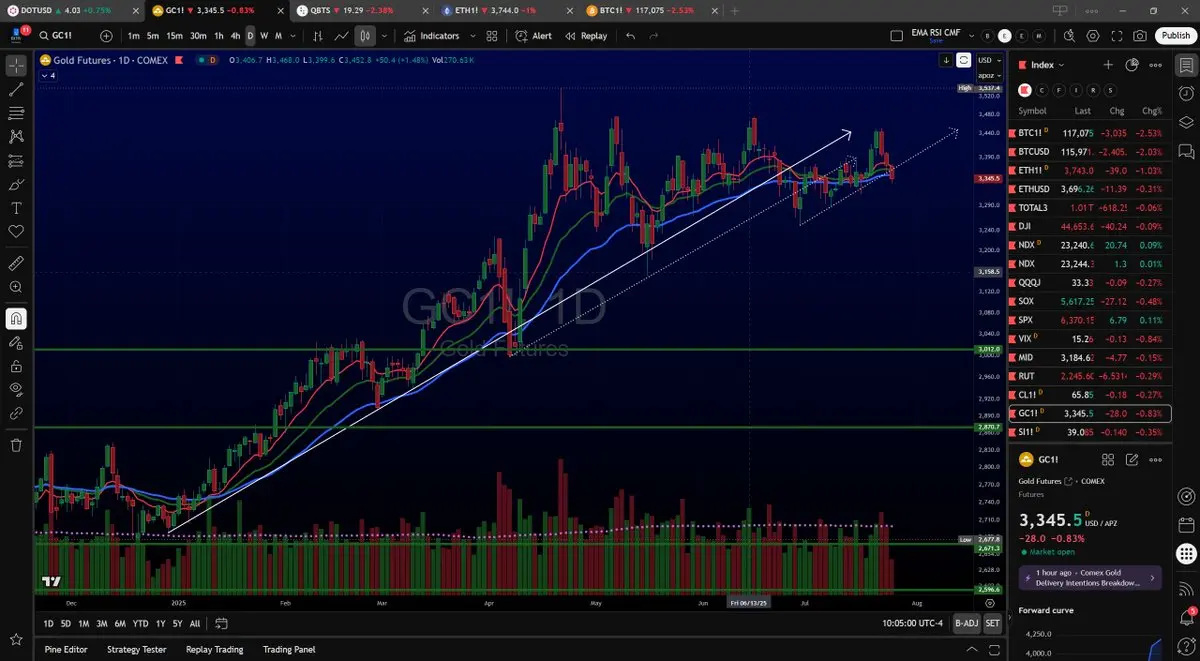This screenshot has width=1200, height=661.
Task: Open the Trading Panel tab
Action: coord(289,649)
